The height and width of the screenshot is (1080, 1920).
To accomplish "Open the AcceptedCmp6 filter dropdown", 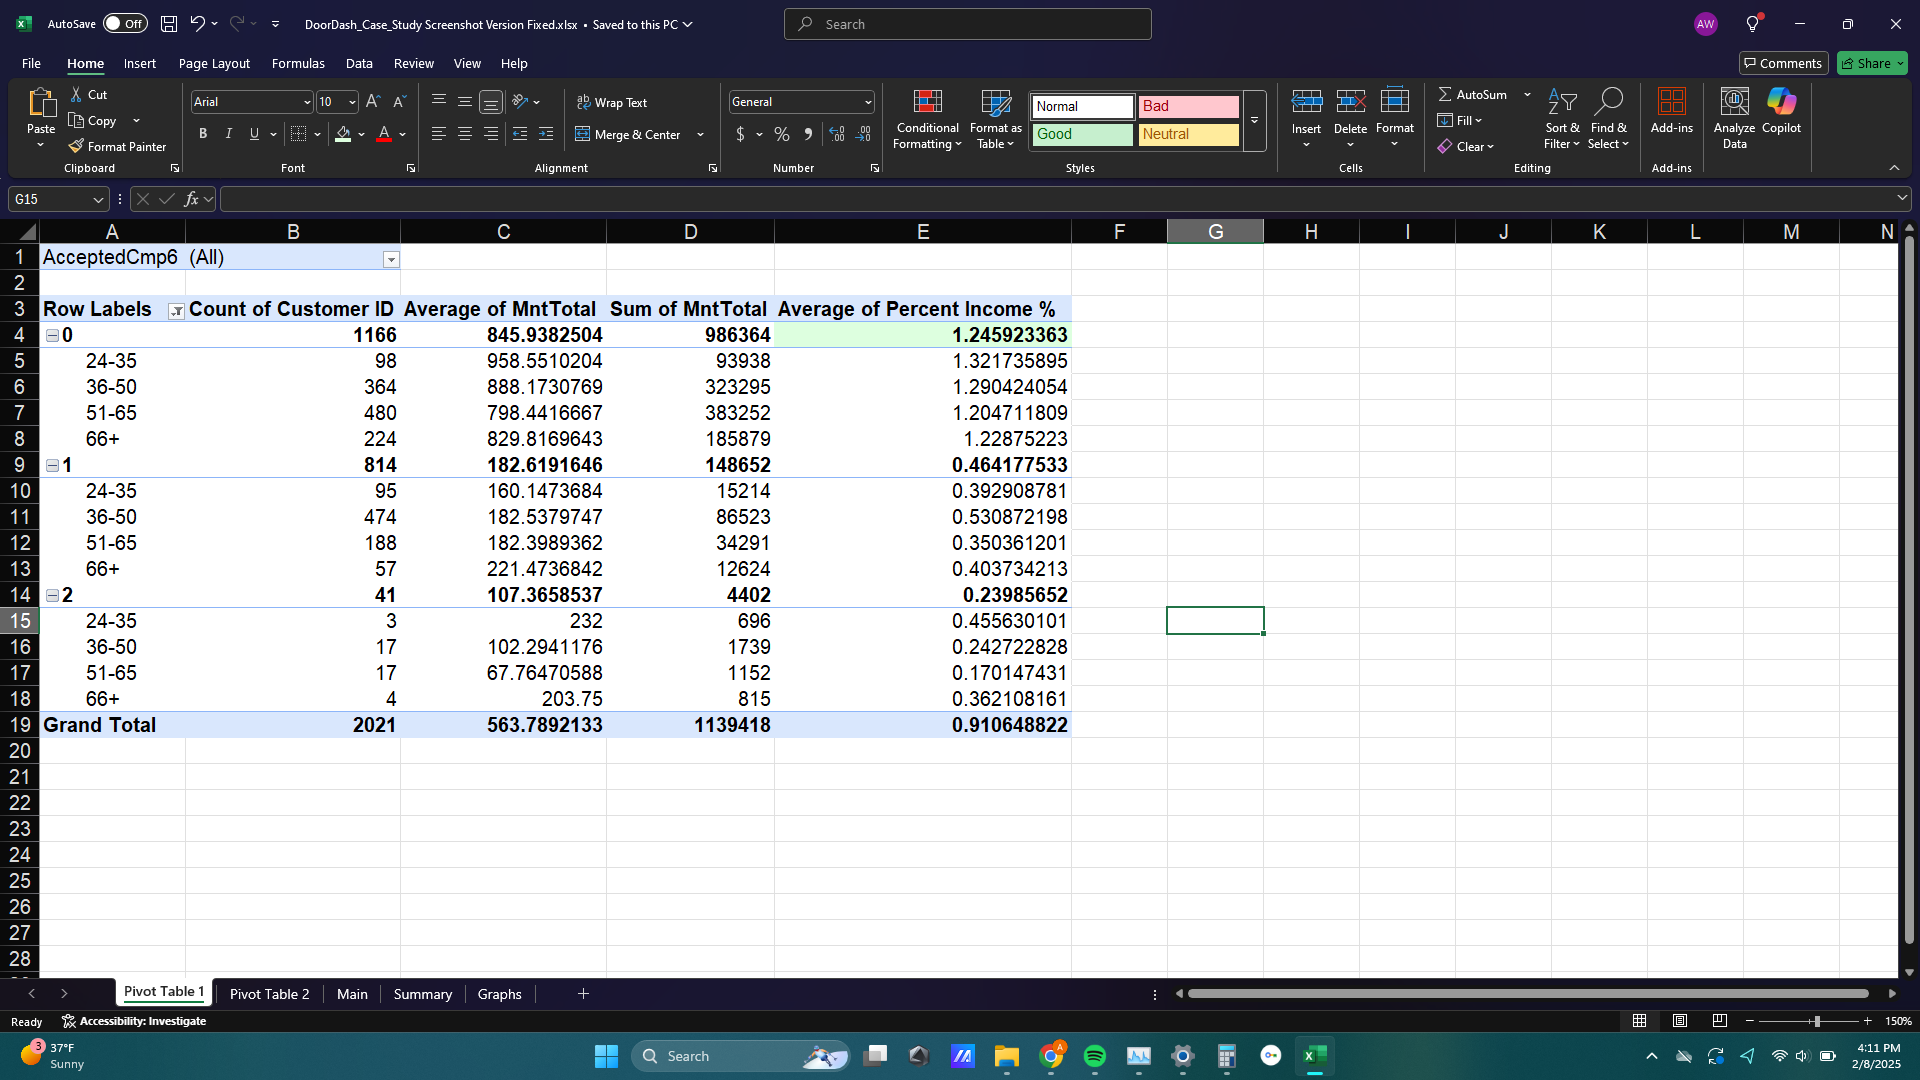I will click(x=391, y=260).
